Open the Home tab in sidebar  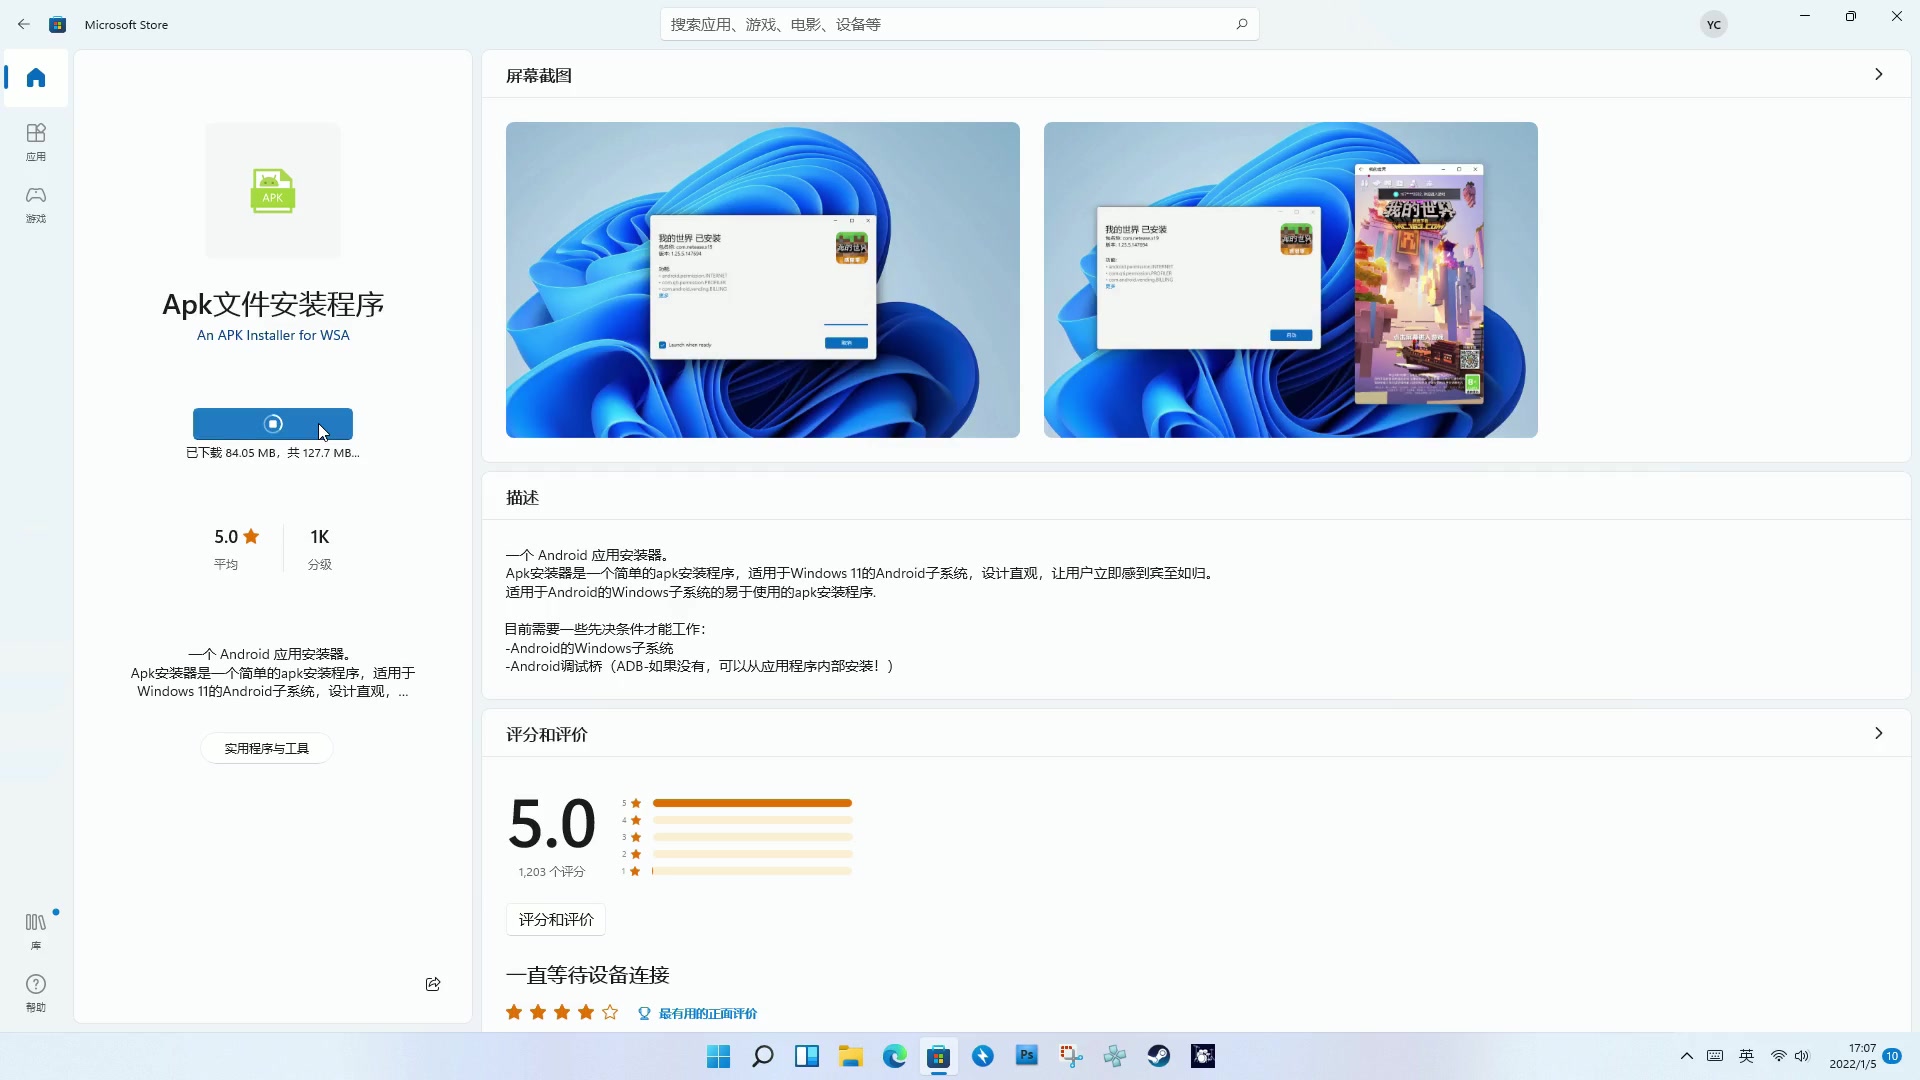36,78
